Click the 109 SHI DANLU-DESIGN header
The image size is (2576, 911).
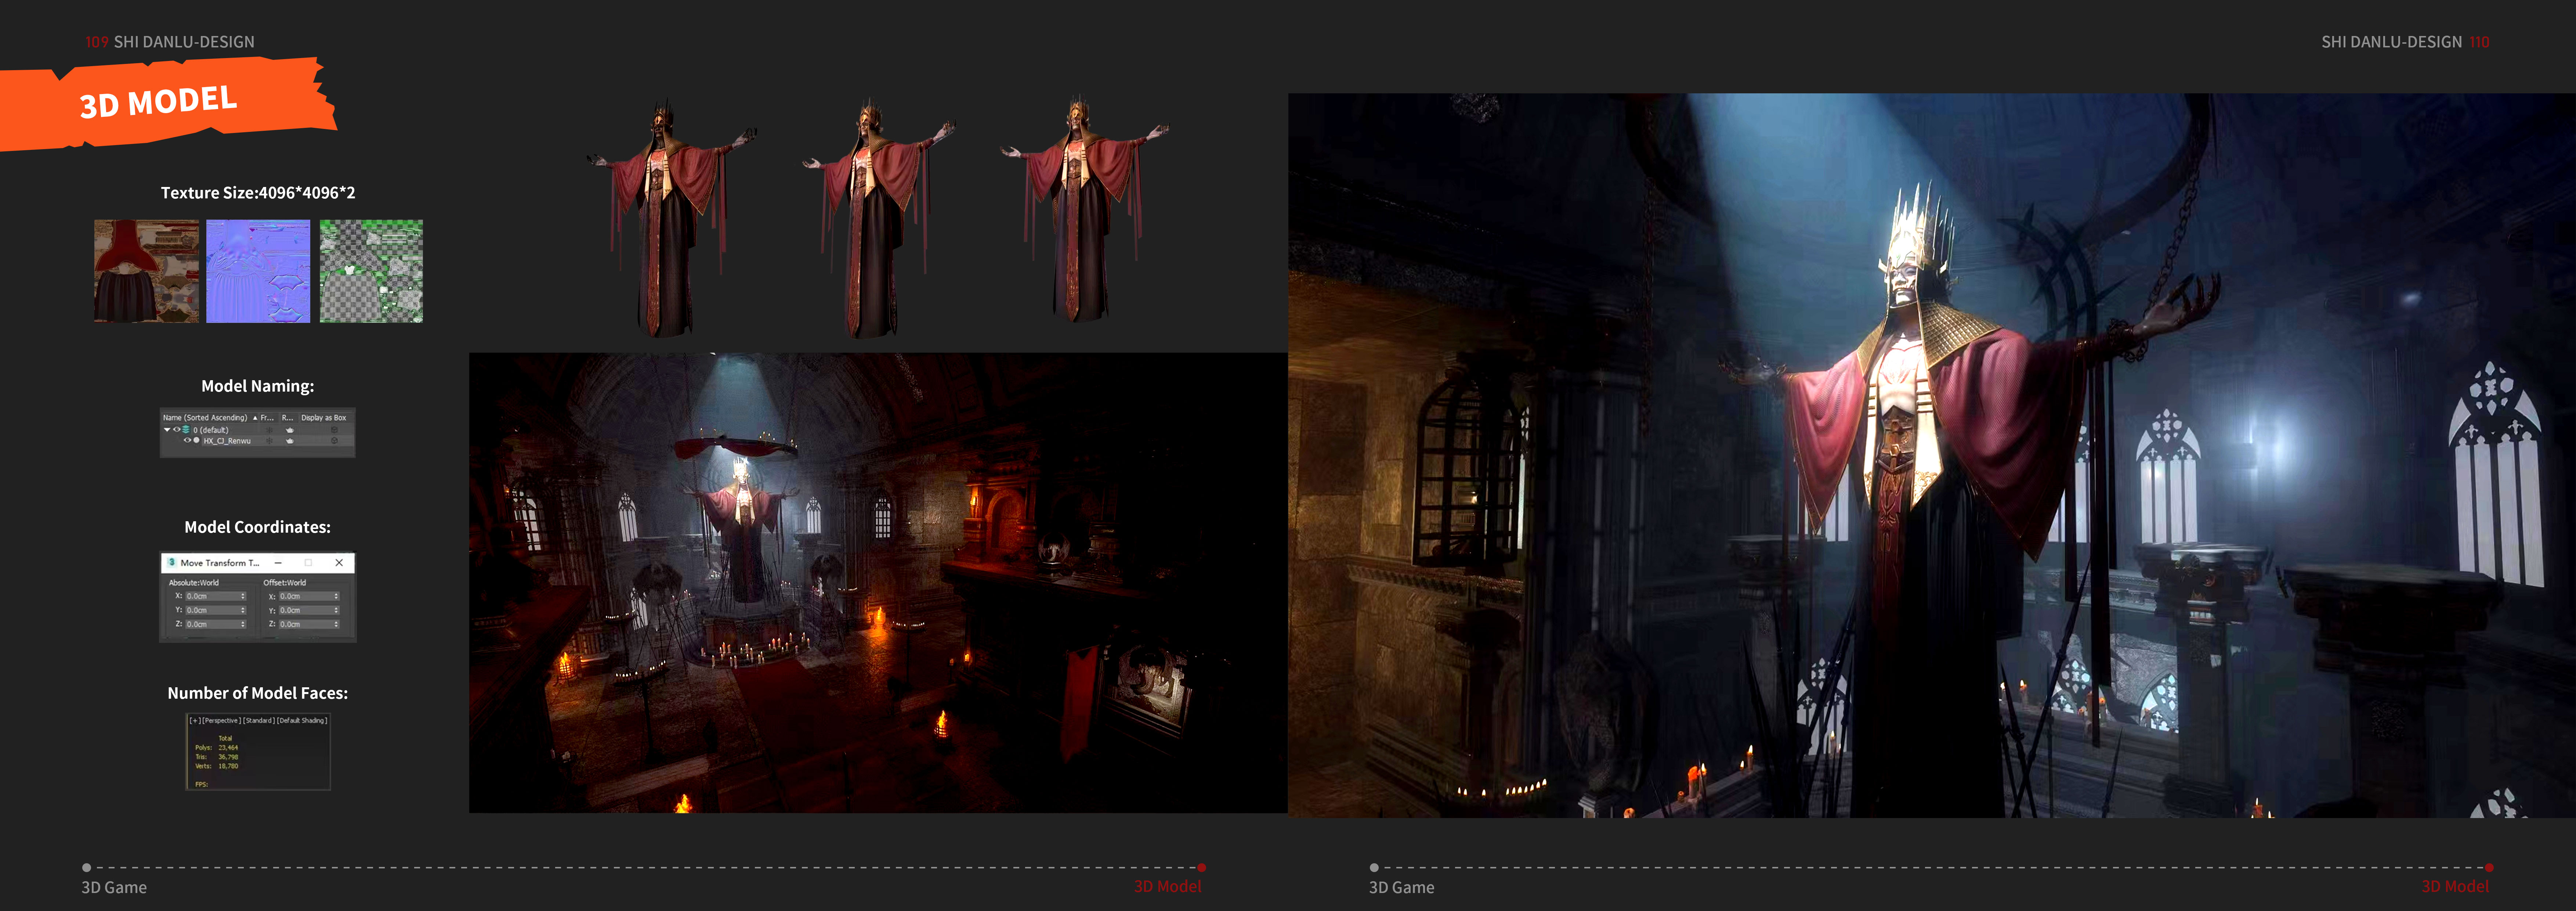170,42
